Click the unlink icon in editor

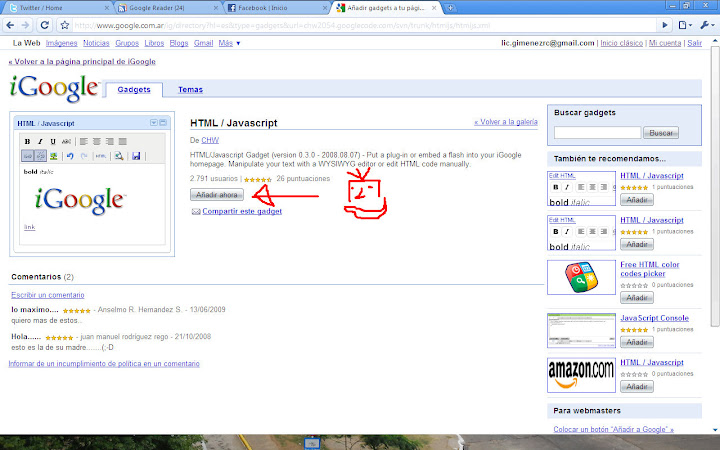[40, 156]
